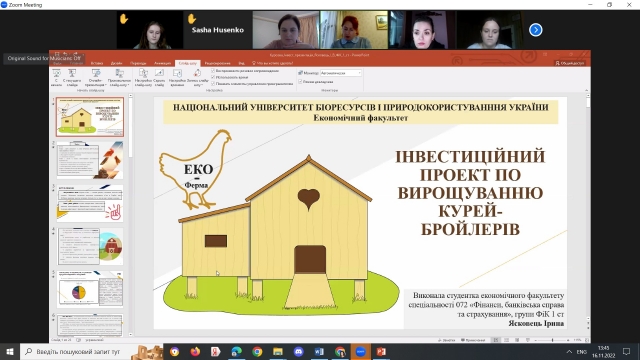Screen dimensions: 640x360
Task: Click Fit slide to window icon
Action: pos(587,340)
